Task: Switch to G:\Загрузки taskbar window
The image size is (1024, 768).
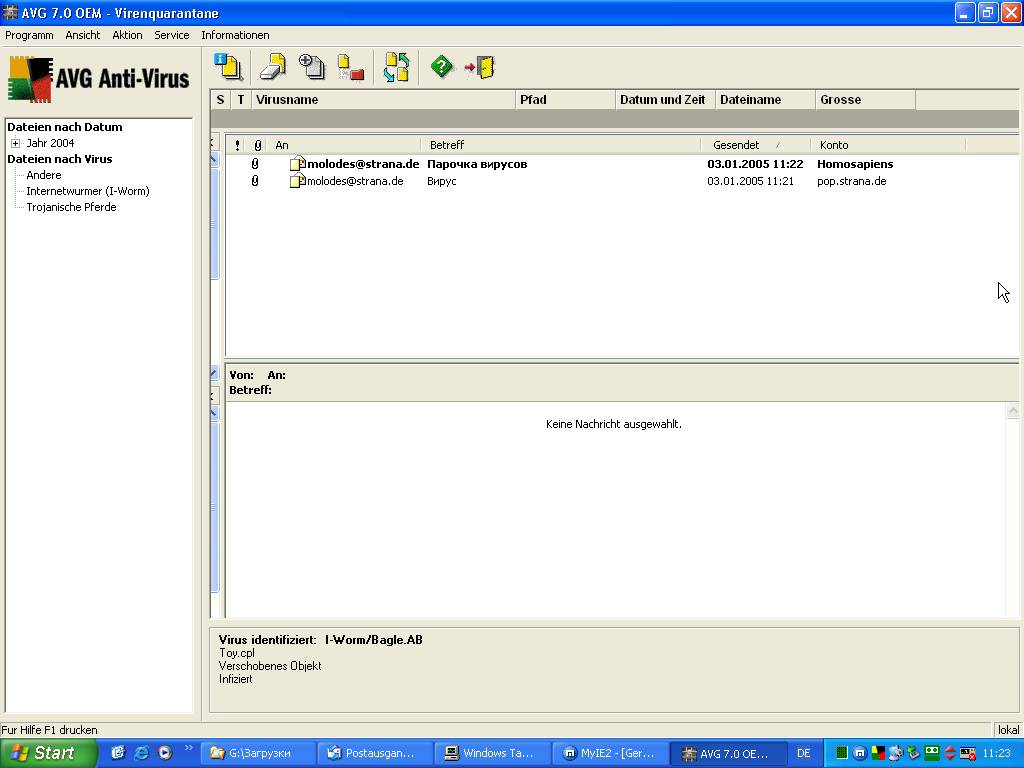Action: click(x=257, y=753)
